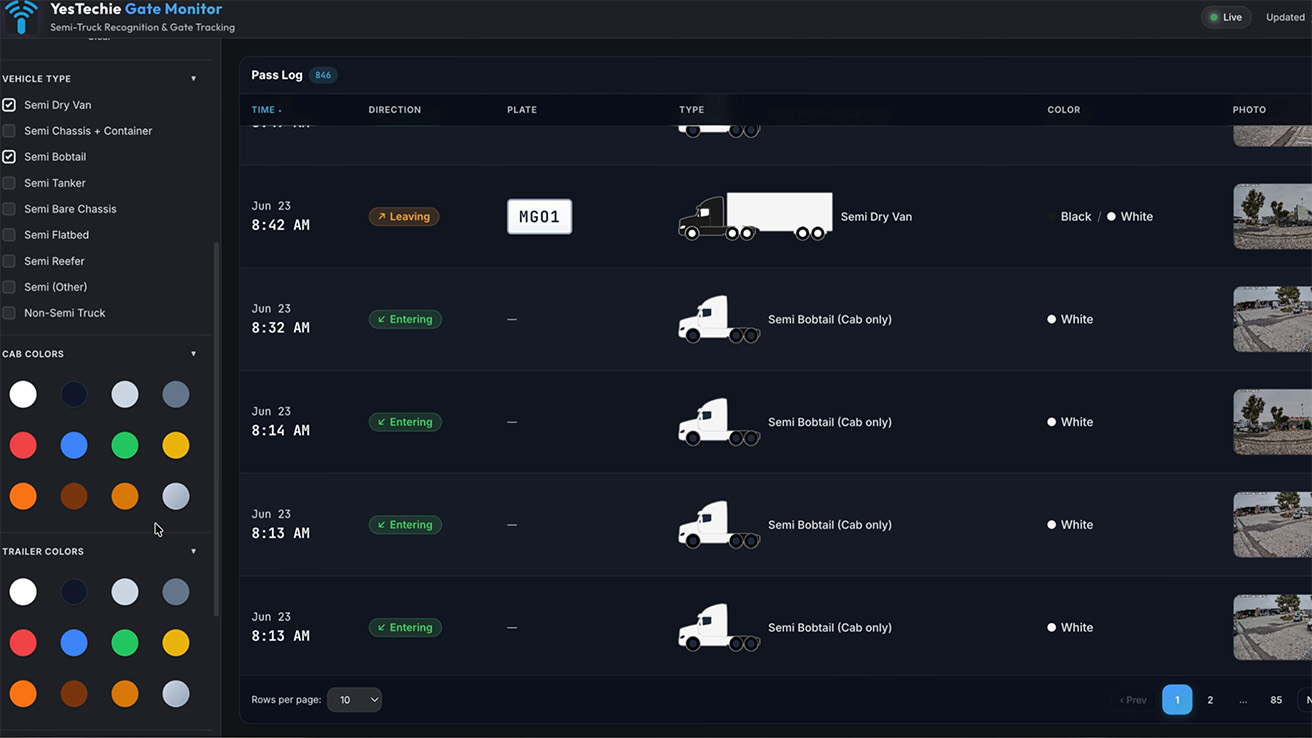This screenshot has height=738, width=1312.
Task: Click the Entering badge in 8:32 AM row
Action: pyautogui.click(x=405, y=319)
